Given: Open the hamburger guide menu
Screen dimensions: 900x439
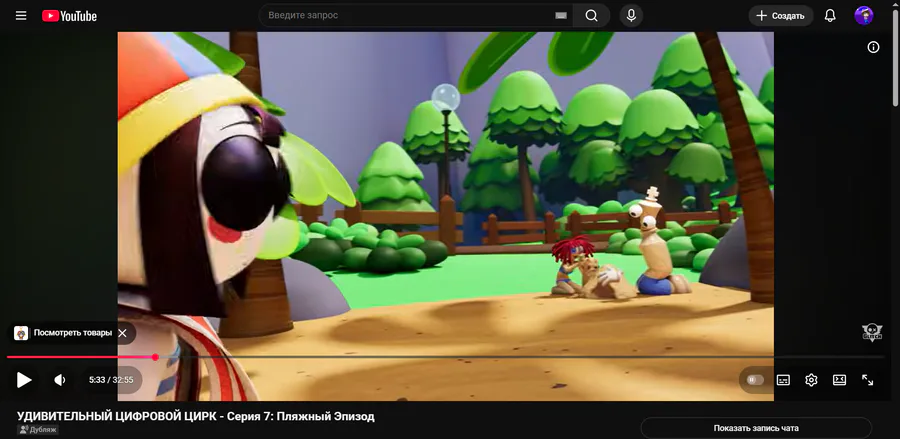Looking at the screenshot, I should pyautogui.click(x=21, y=15).
